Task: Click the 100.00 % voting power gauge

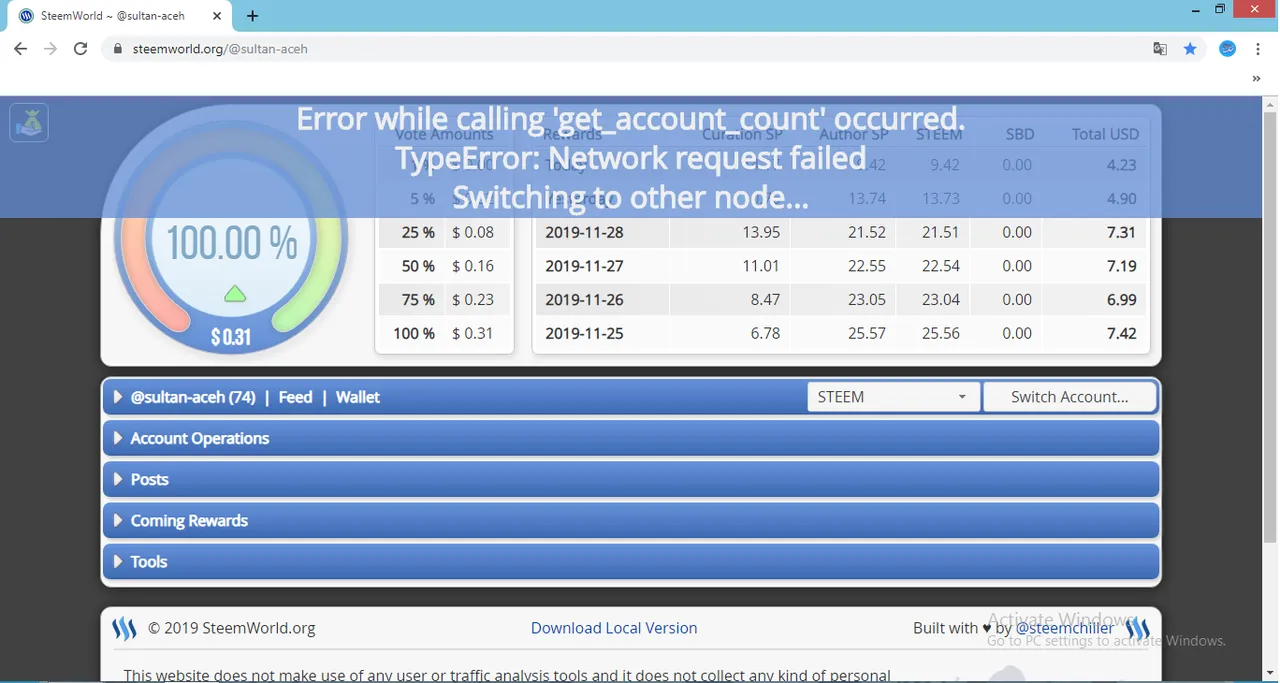Action: (x=231, y=243)
